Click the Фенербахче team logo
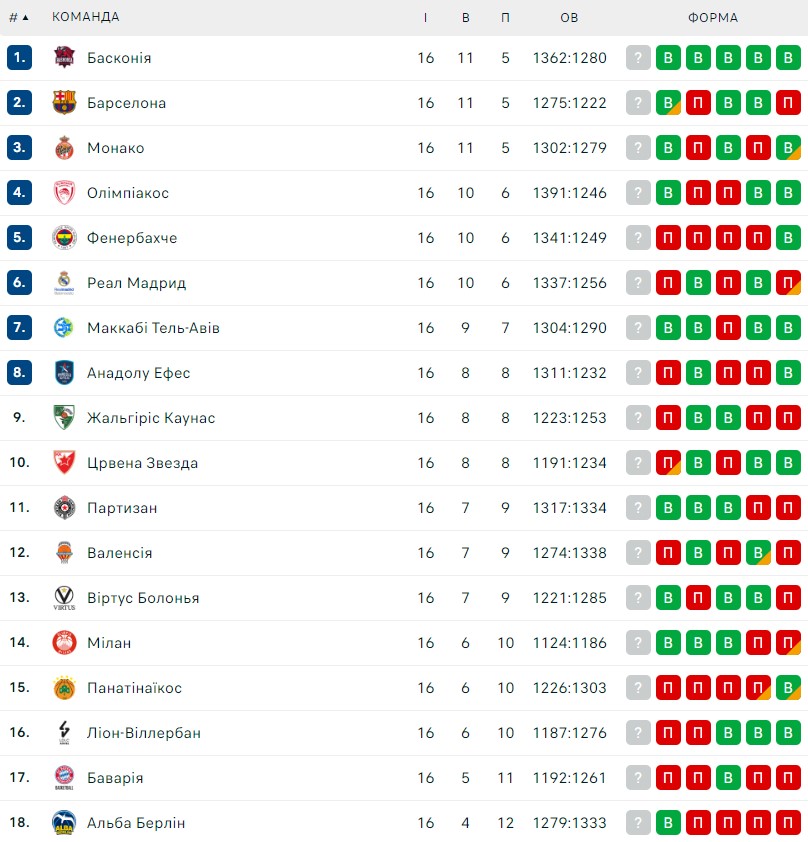This screenshot has height=842, width=808. click(64, 238)
